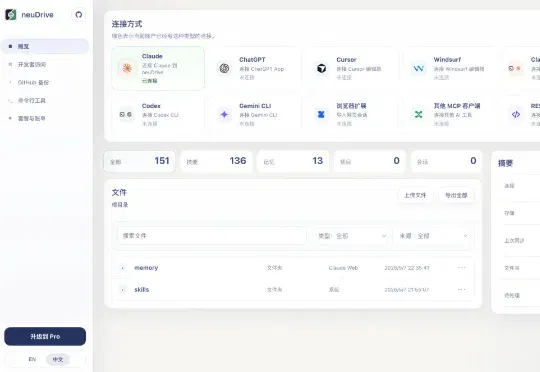Image resolution: width=540 pixels, height=372 pixels.
Task: Open 开发者访问 in the sidebar
Action: coord(45,64)
